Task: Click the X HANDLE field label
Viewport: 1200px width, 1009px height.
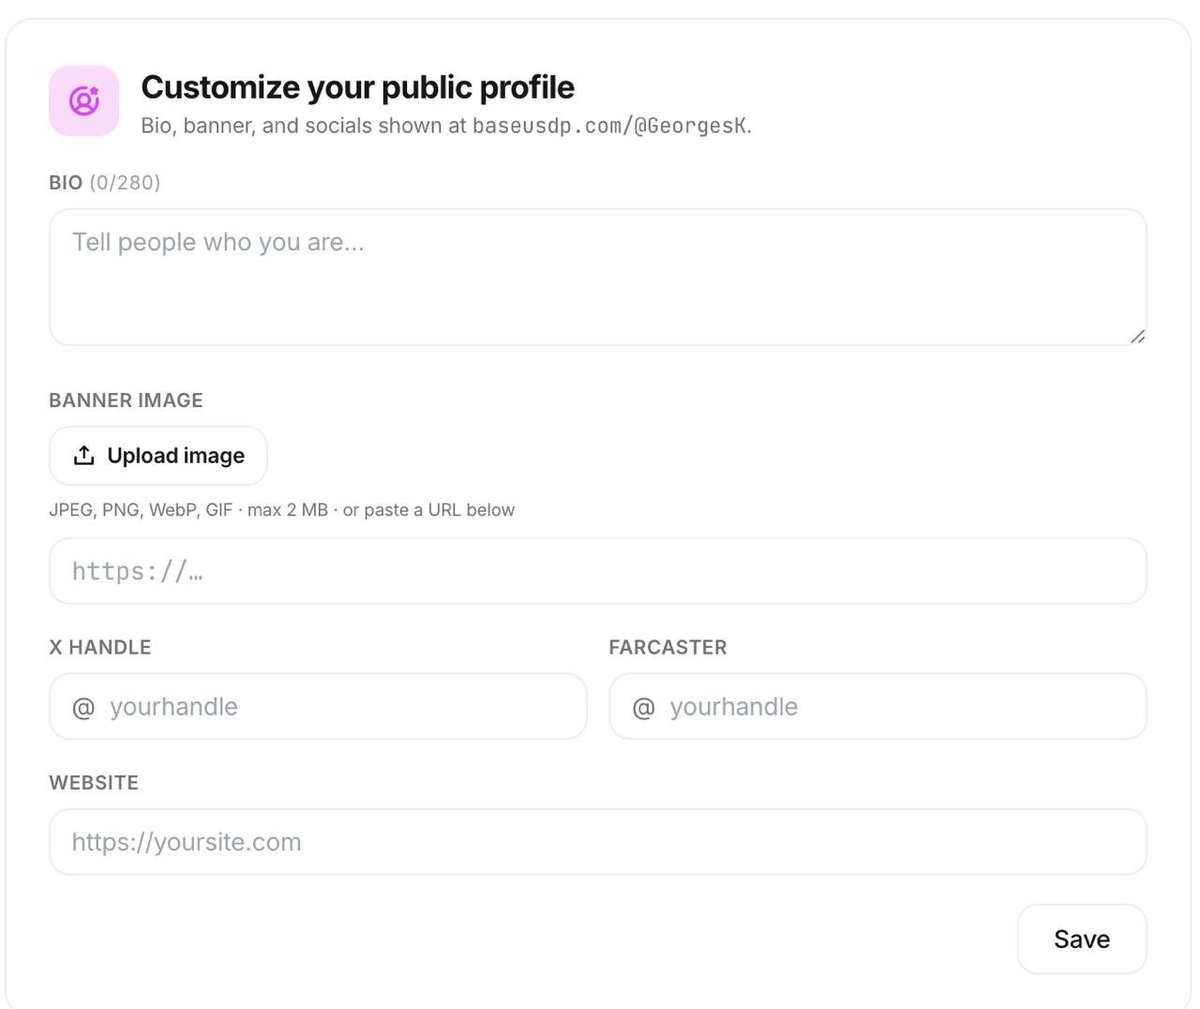Action: click(x=100, y=647)
